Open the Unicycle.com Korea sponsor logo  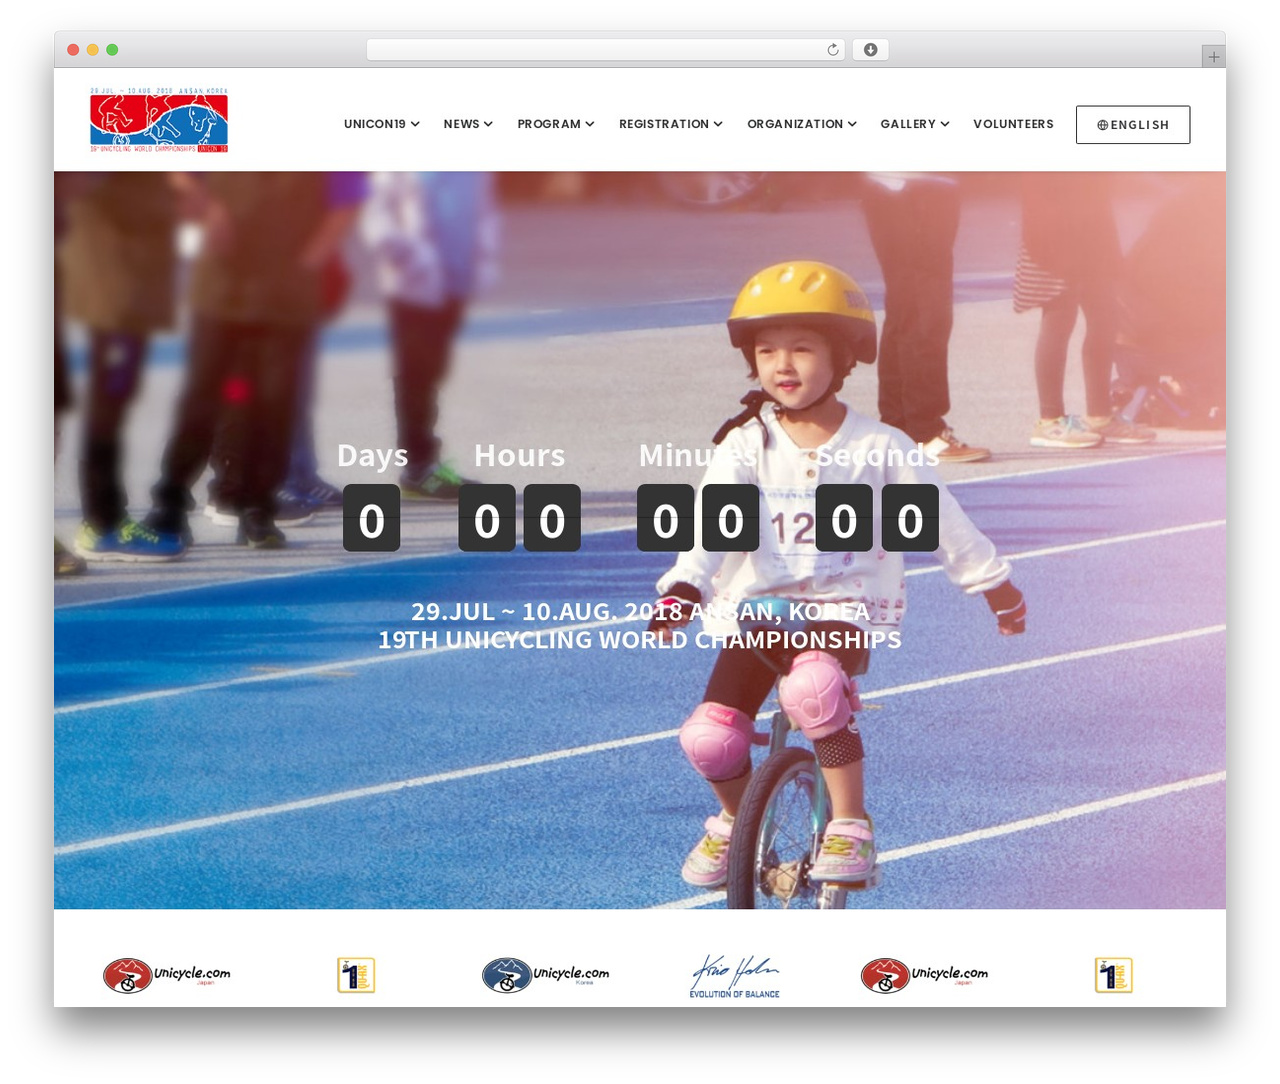point(545,975)
